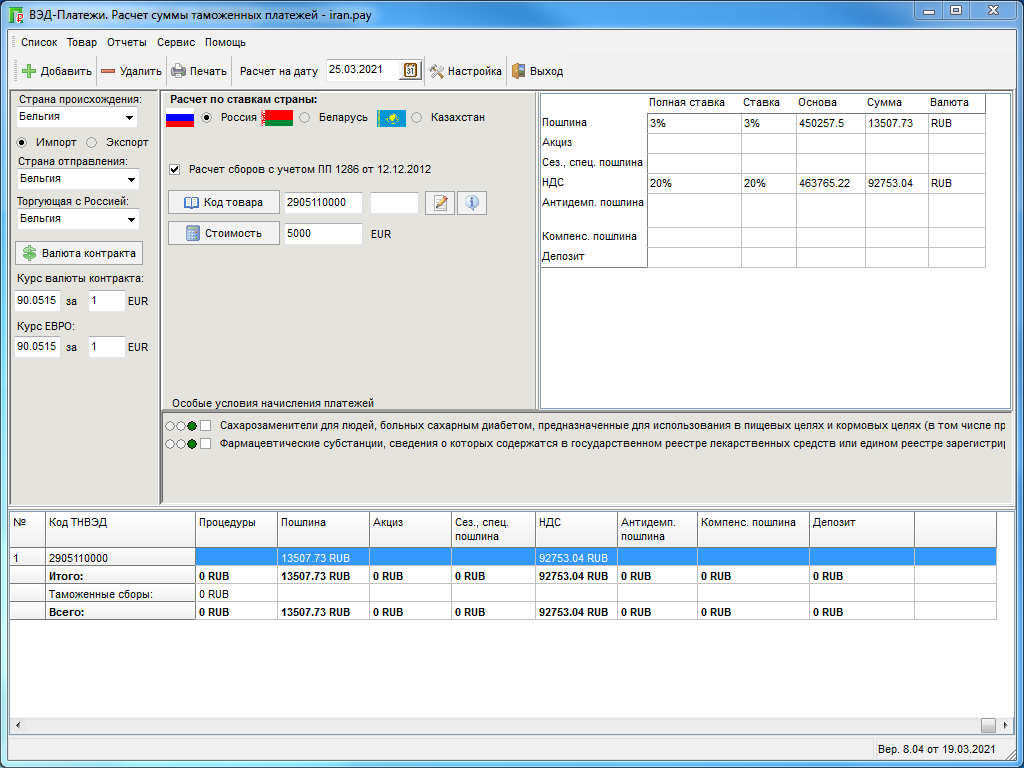
Task: Check the Сахарозаменители special condition checkbox
Action: click(x=205, y=426)
